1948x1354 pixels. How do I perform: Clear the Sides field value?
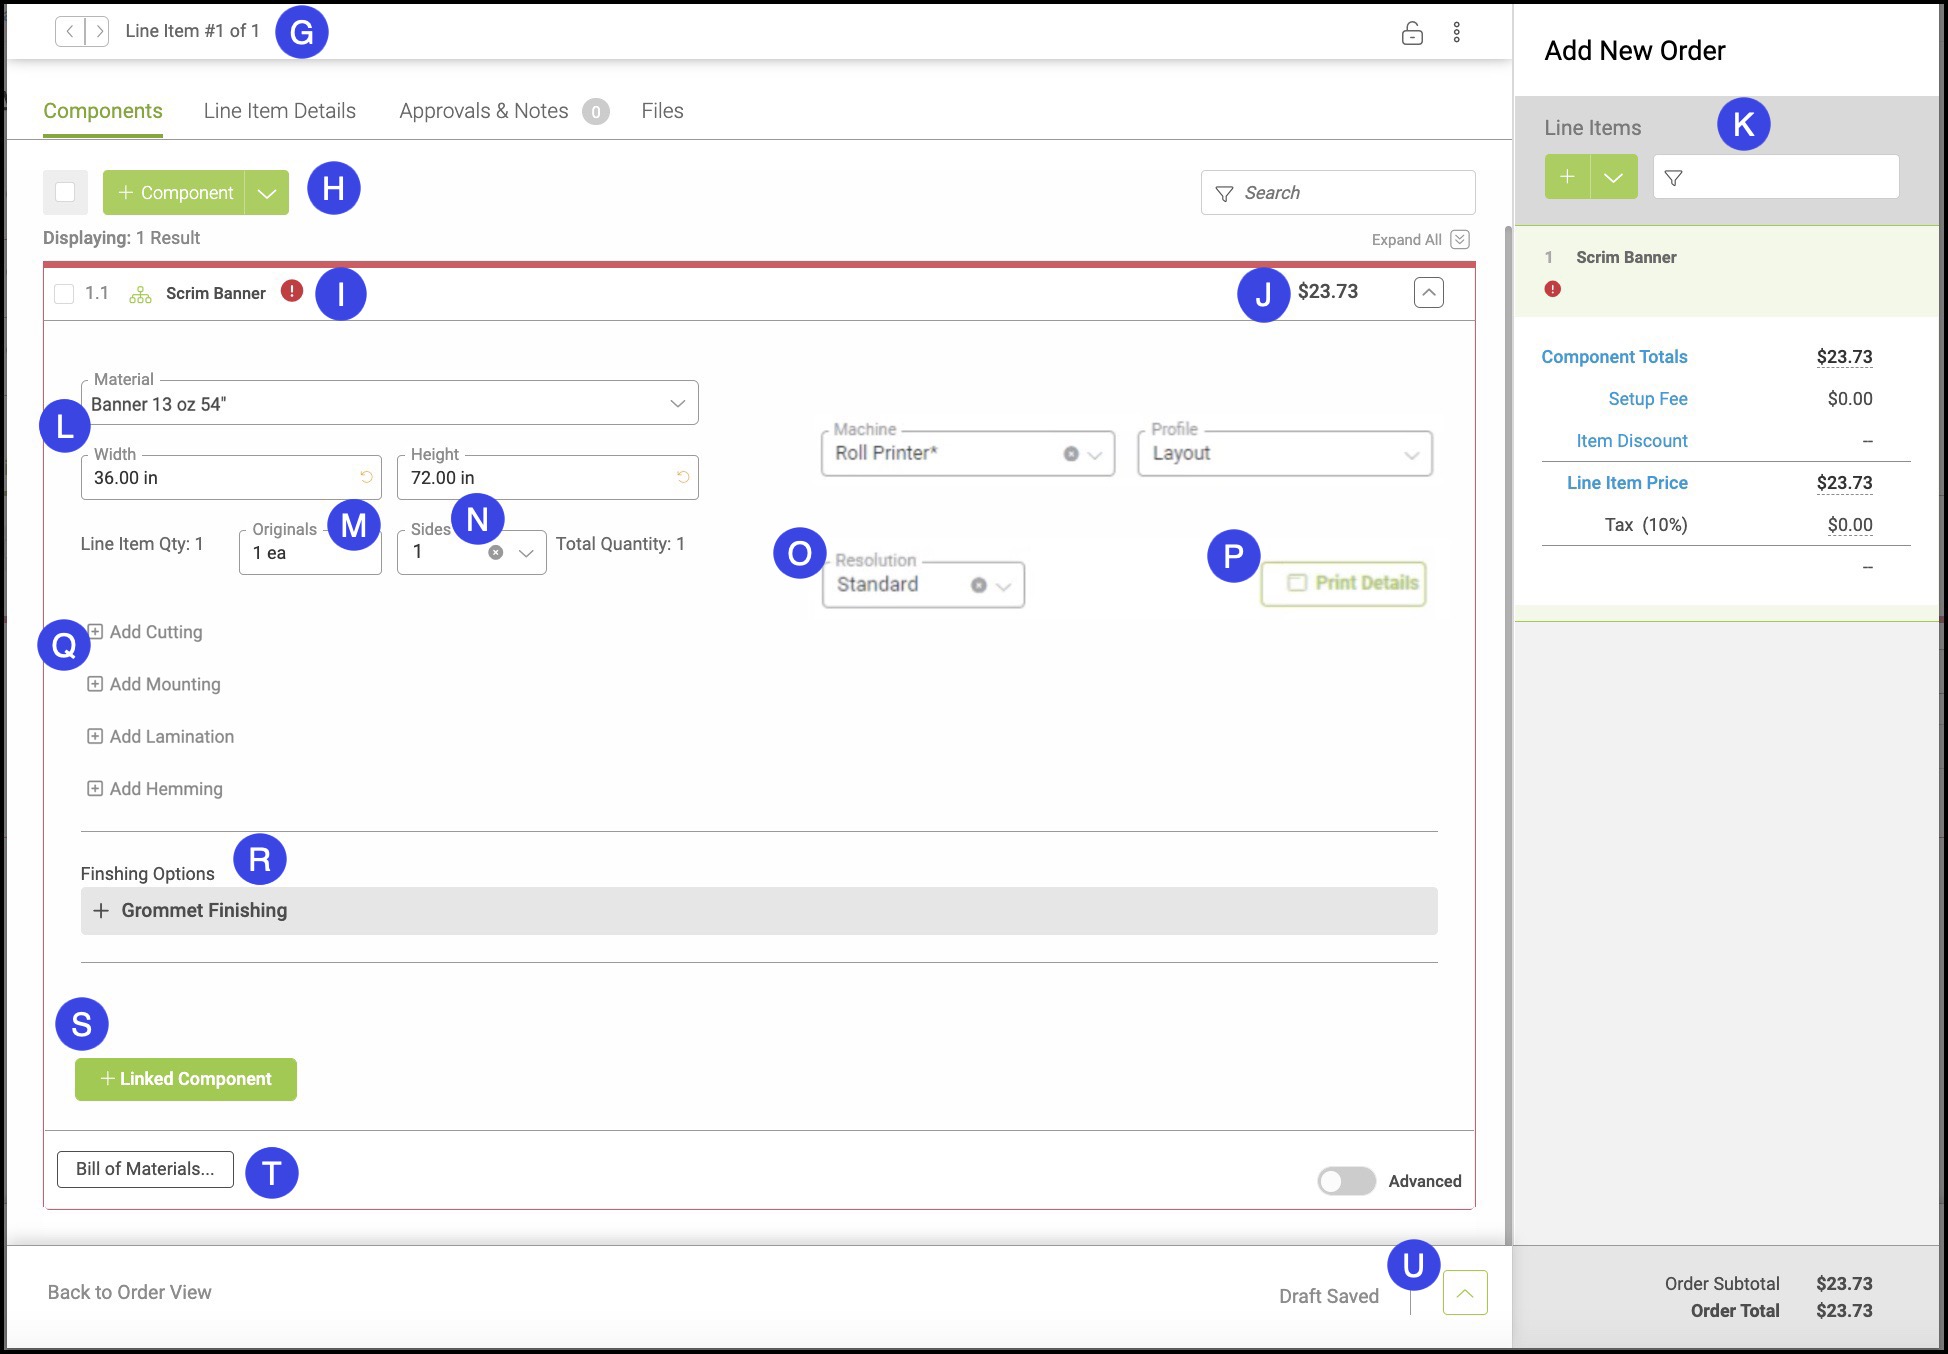(495, 552)
